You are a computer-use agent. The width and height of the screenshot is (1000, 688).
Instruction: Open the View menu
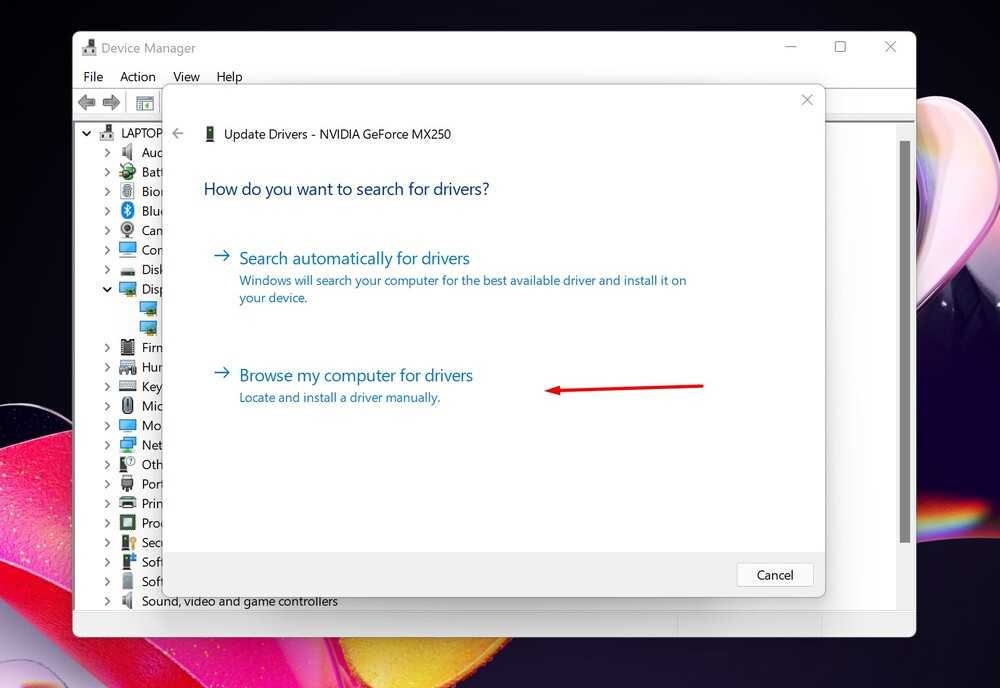186,77
